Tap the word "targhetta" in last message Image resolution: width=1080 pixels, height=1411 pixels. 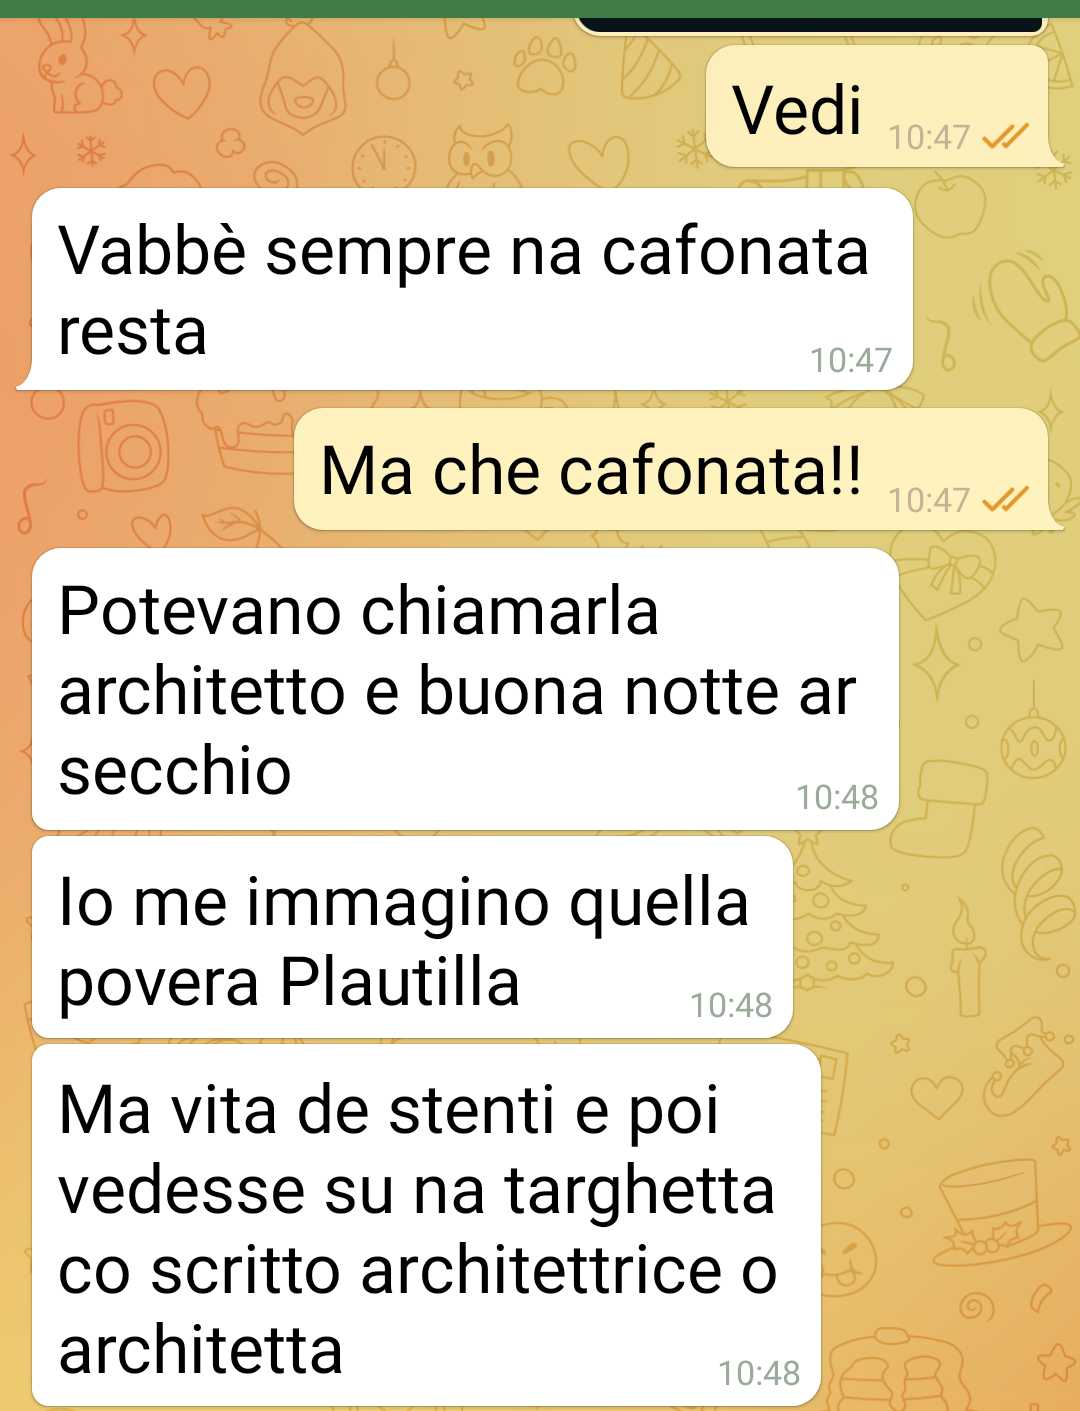(x=639, y=1192)
